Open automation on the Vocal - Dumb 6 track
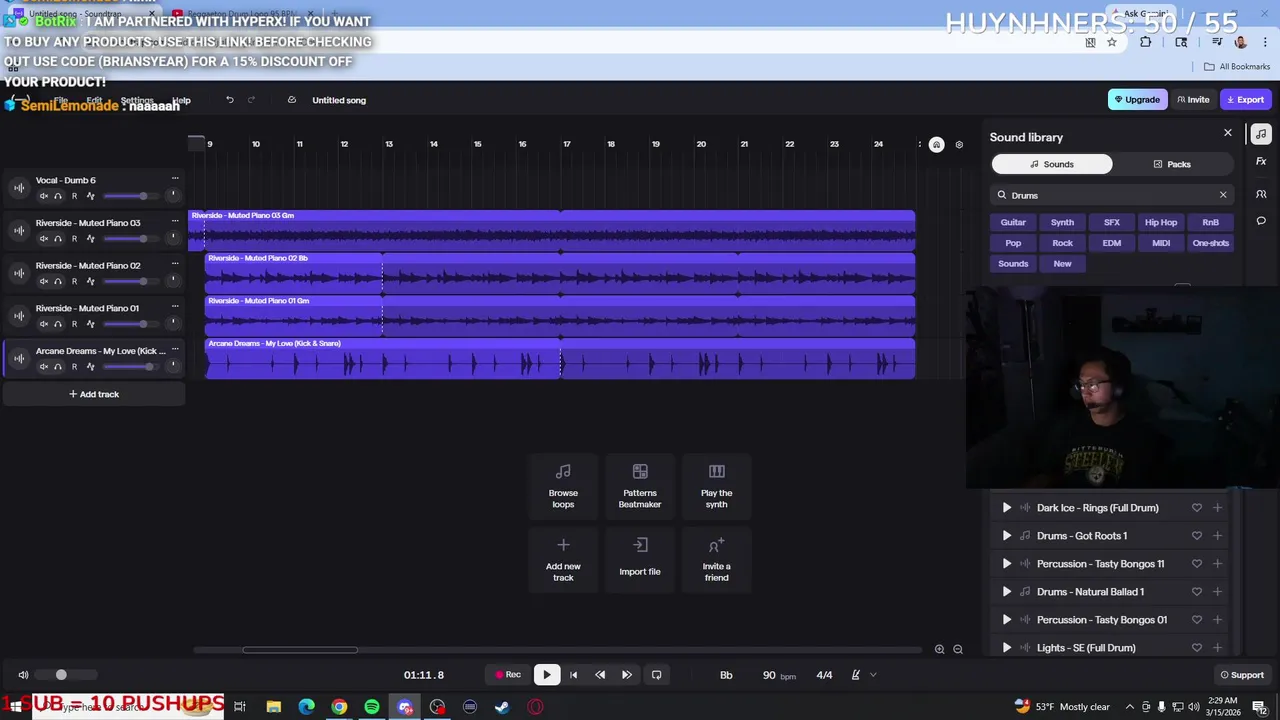This screenshot has height=720, width=1280. click(x=90, y=196)
